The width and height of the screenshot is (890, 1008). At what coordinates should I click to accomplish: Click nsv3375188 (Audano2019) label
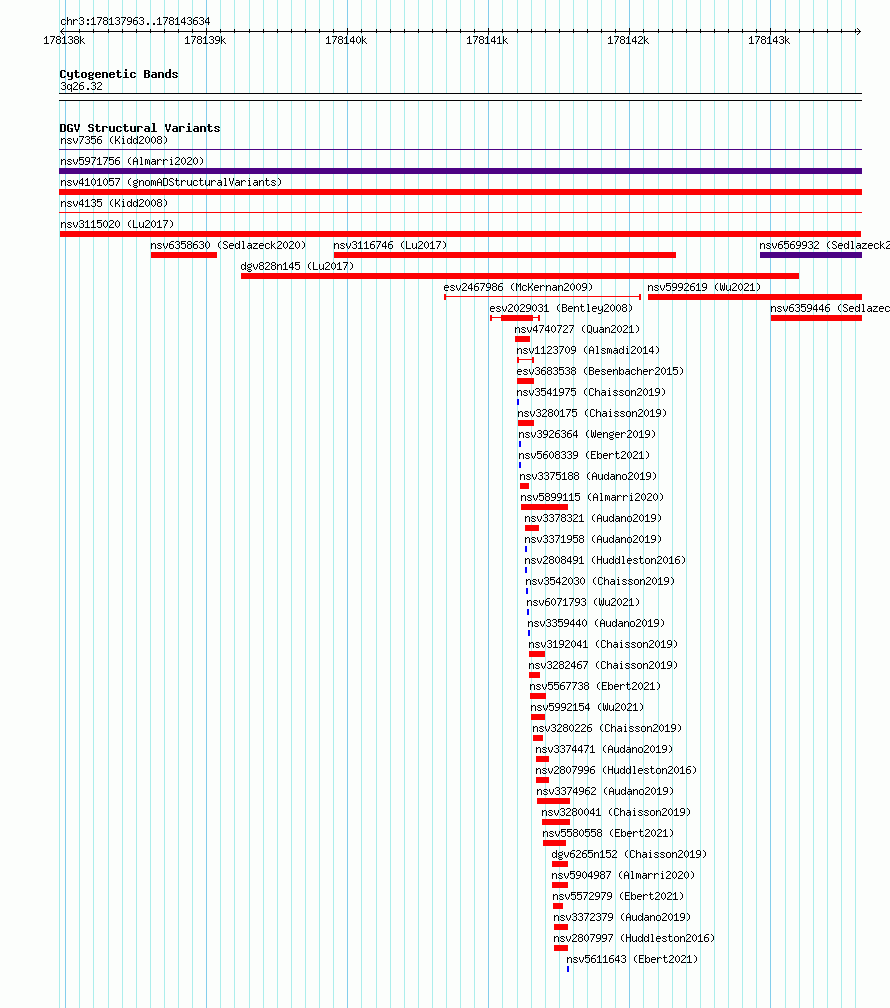(588, 476)
